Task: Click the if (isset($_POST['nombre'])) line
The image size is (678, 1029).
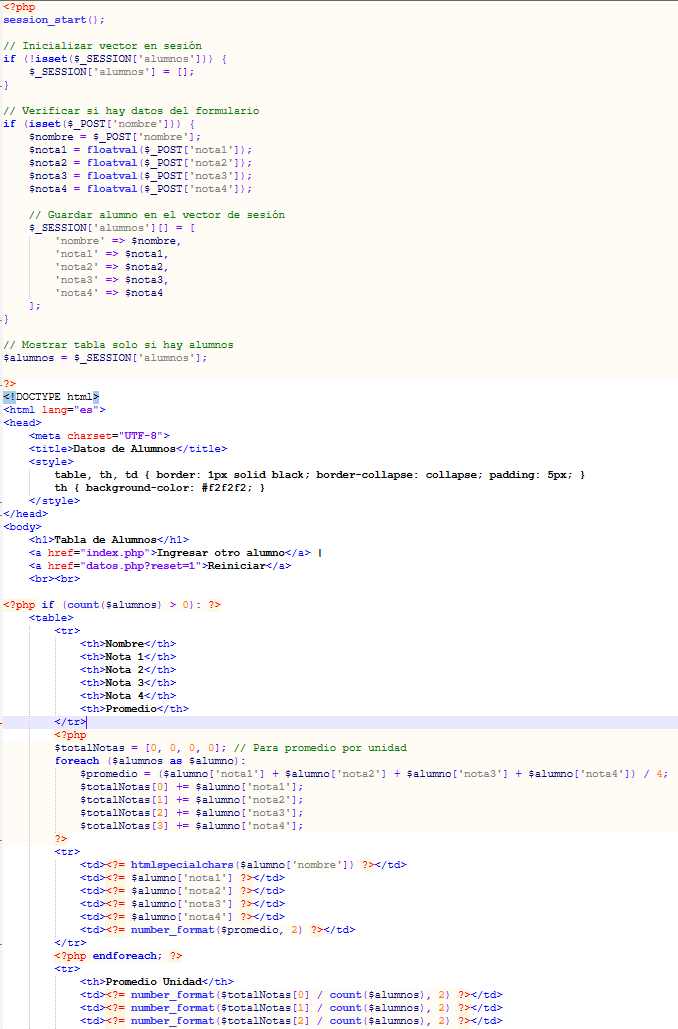Action: pos(99,123)
